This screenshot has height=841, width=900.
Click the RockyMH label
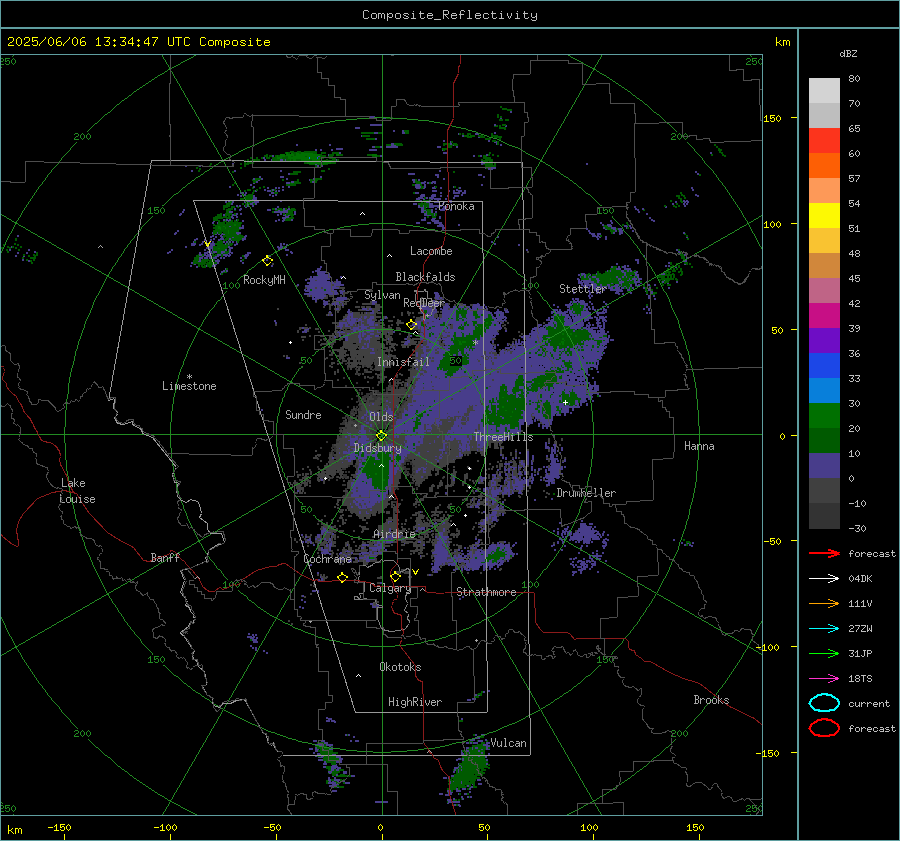[264, 280]
